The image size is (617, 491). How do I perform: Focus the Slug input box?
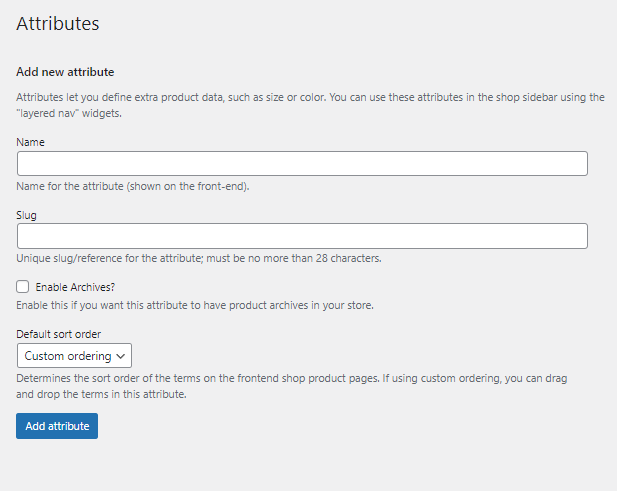(302, 236)
